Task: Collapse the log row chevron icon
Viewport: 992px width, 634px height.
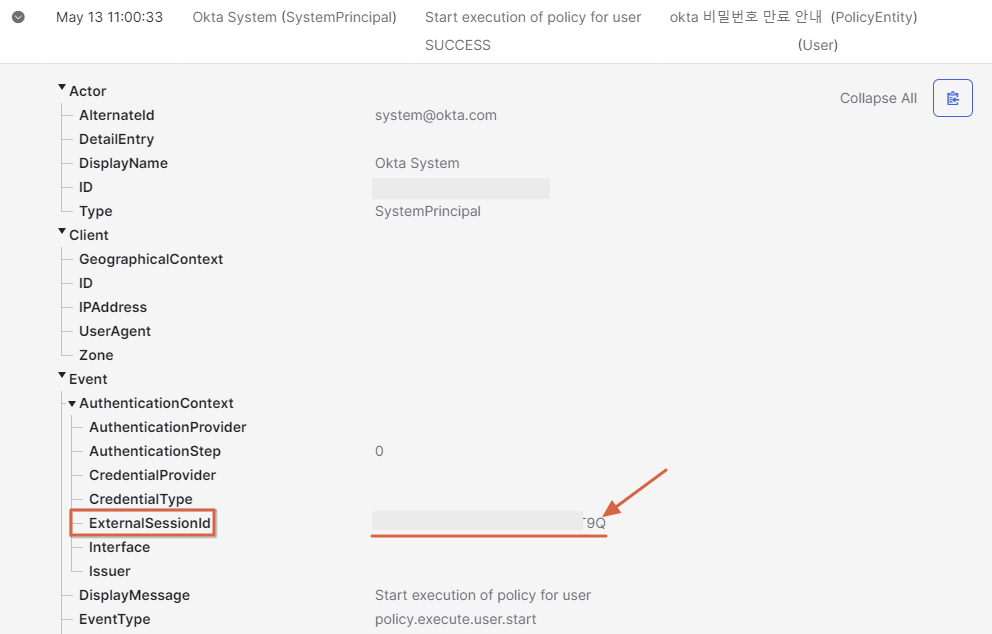Action: (x=18, y=17)
